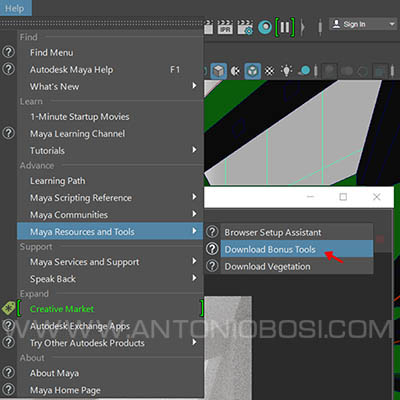Click the teal circular render icon

[265, 27]
